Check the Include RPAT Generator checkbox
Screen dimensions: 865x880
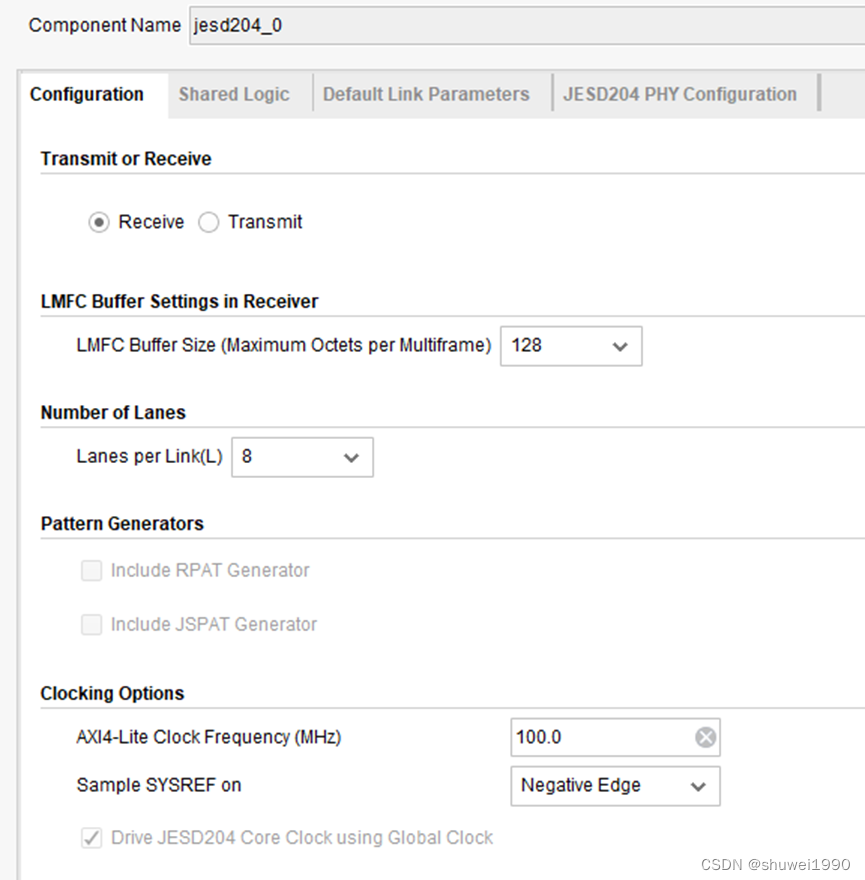(x=91, y=570)
